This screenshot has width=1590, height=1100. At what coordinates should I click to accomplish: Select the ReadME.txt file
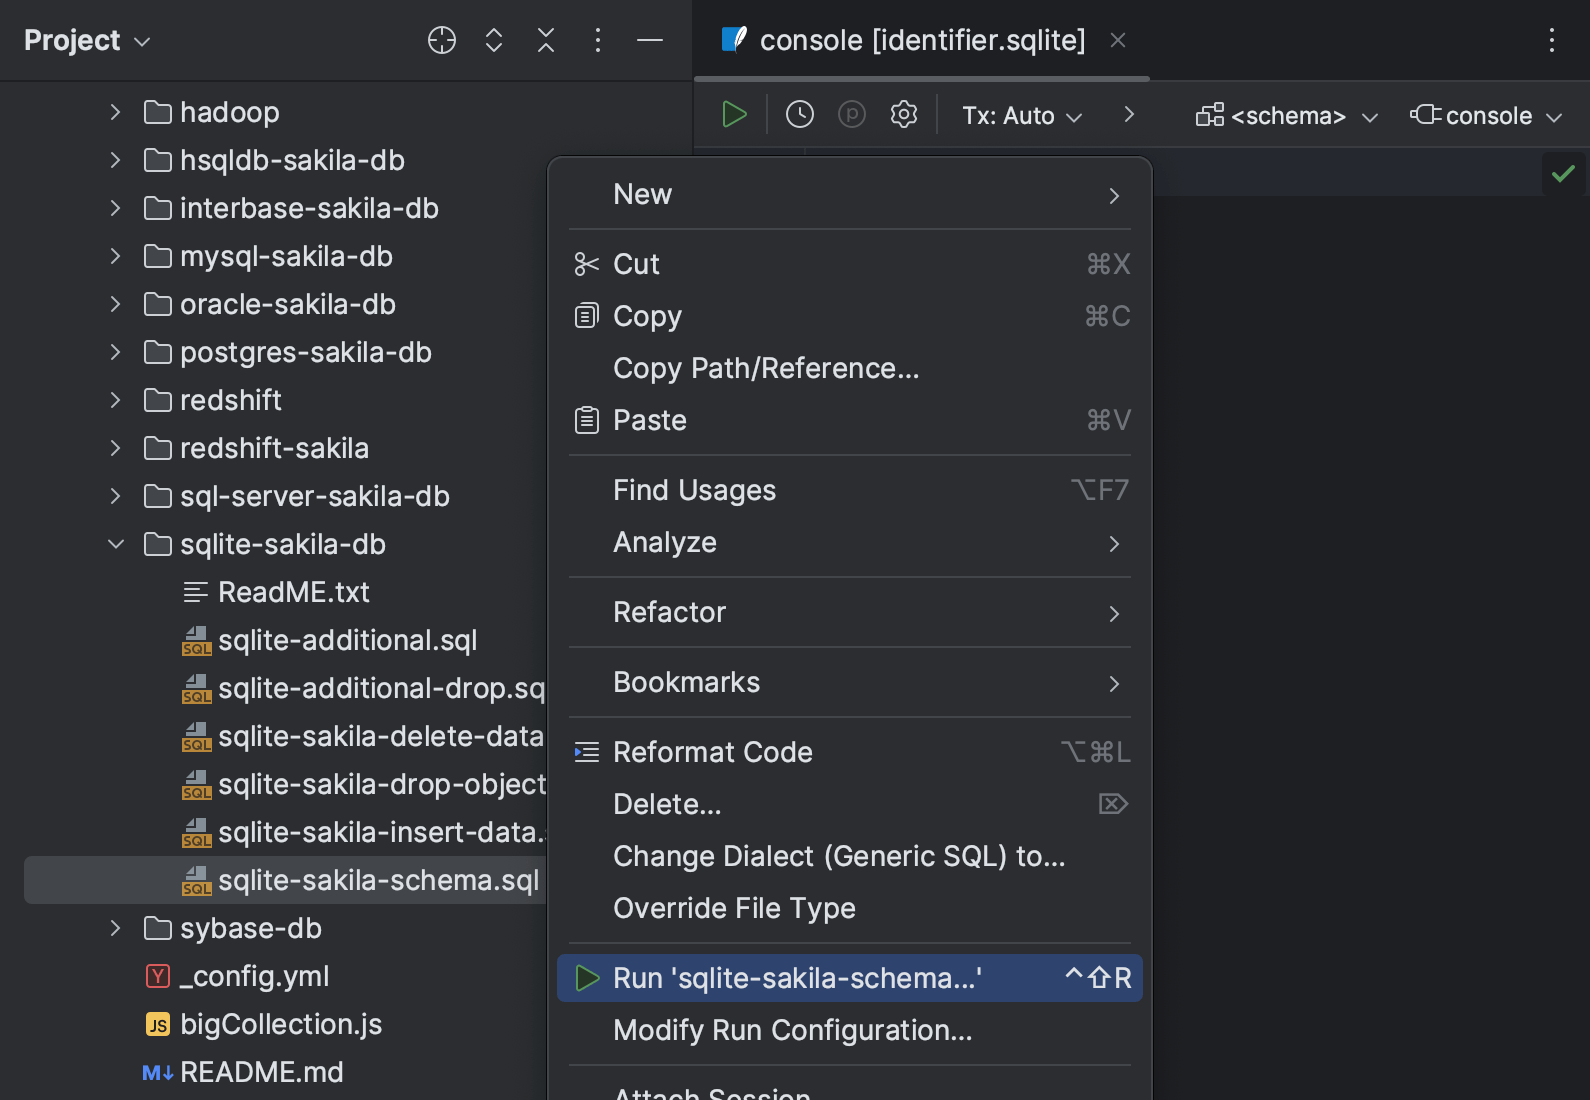click(x=293, y=592)
